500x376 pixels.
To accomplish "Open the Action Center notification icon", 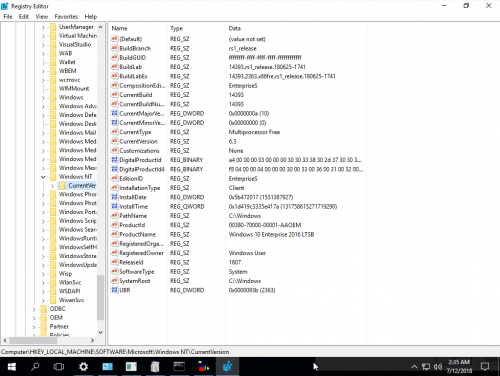I will tap(485, 367).
